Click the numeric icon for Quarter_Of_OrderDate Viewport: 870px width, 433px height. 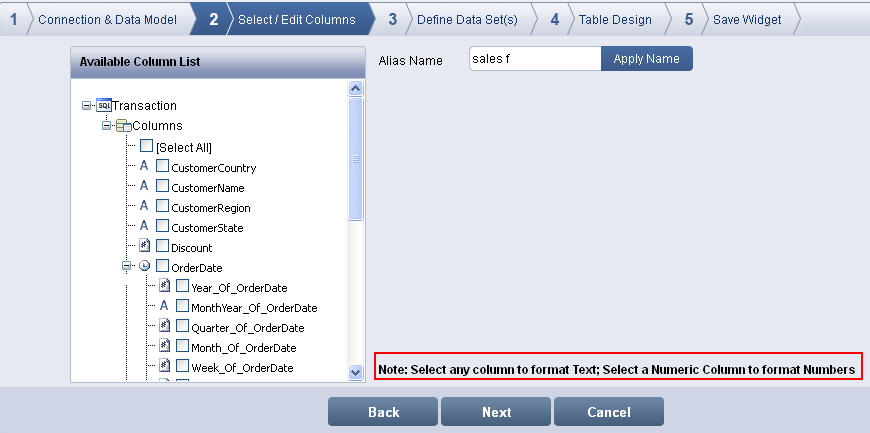[x=164, y=327]
